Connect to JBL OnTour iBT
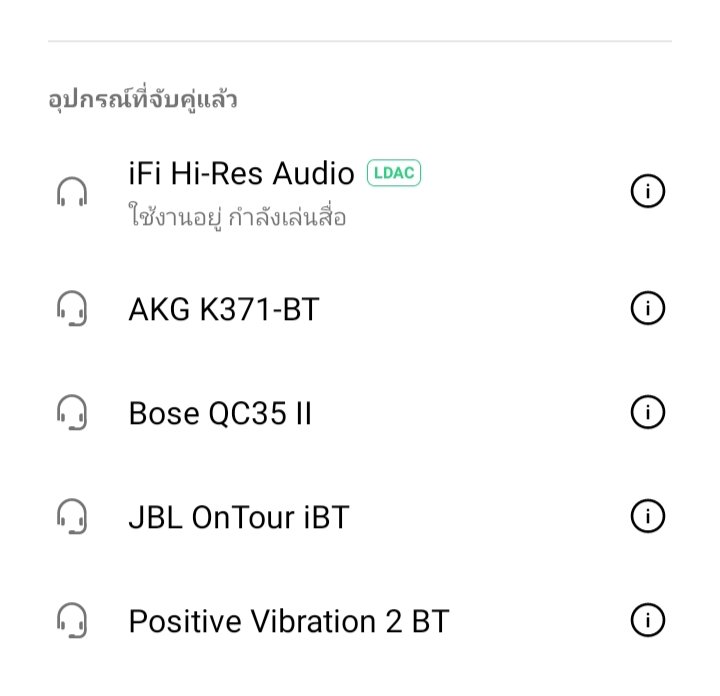Viewport: 720px width, 696px height. point(239,517)
